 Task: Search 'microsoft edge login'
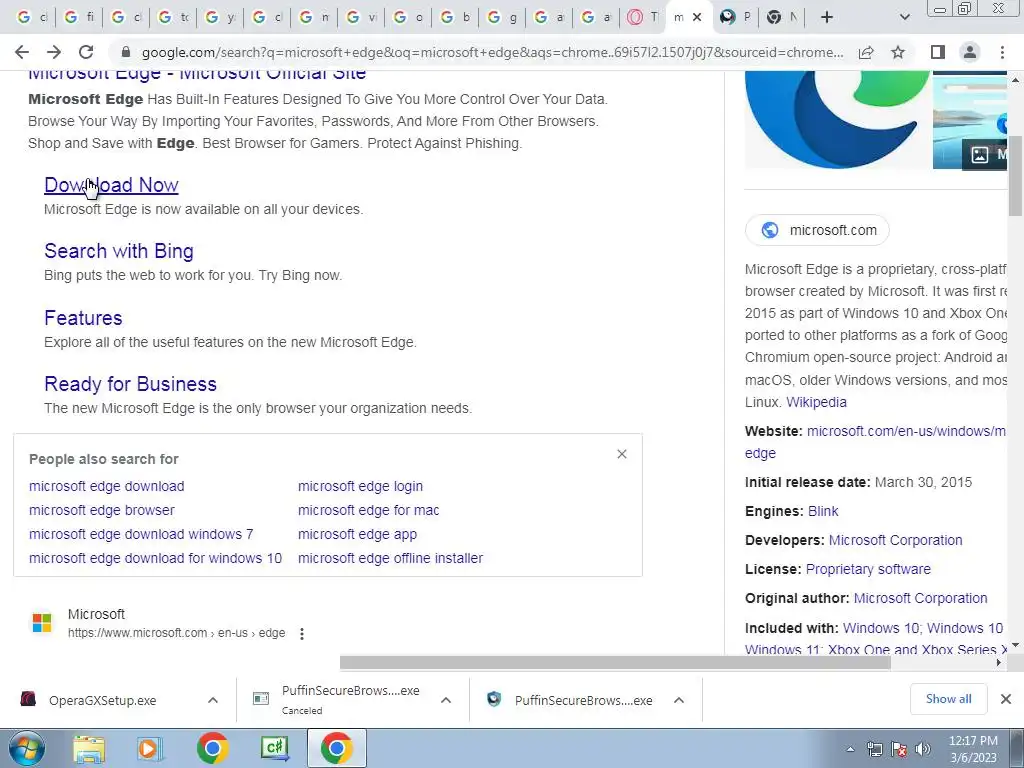point(360,487)
